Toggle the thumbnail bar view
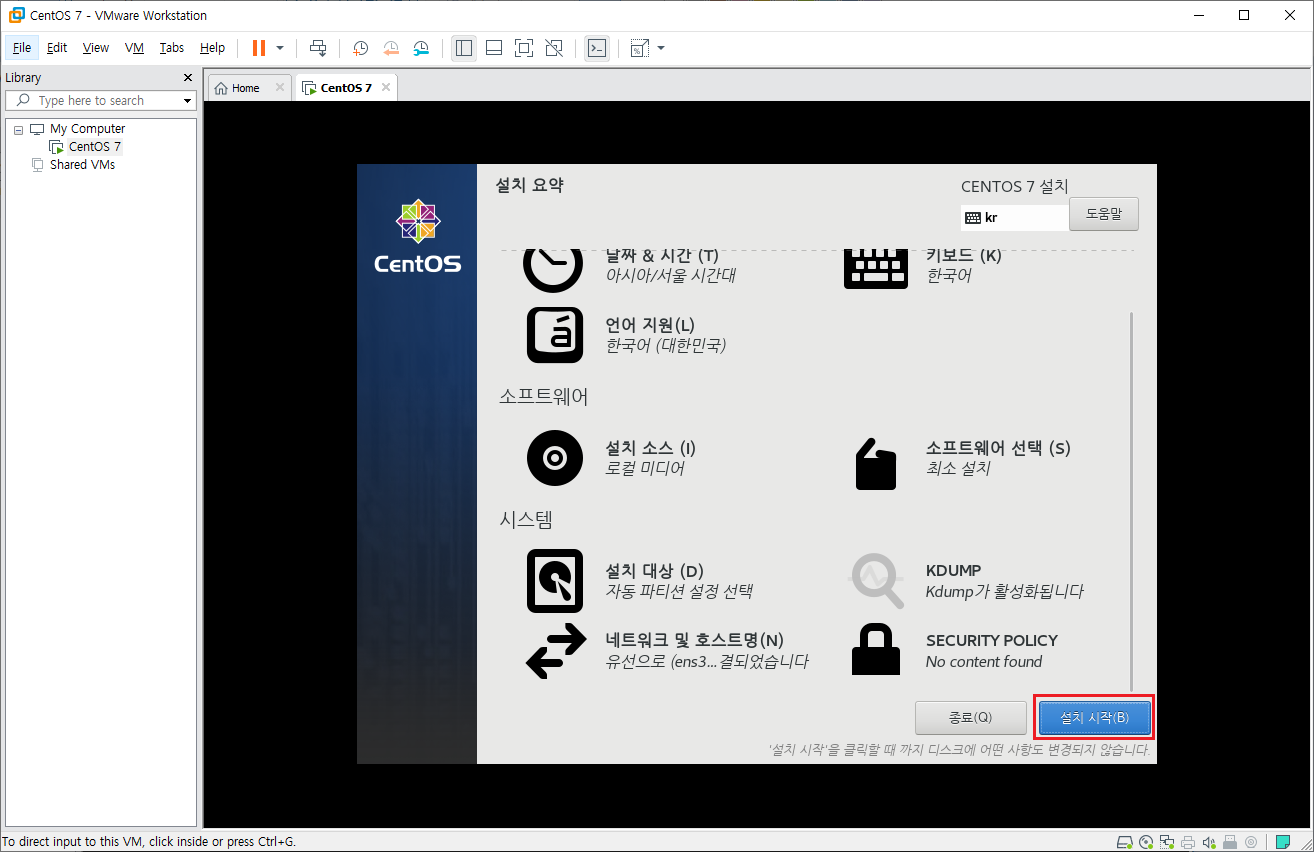Image resolution: width=1314 pixels, height=852 pixels. (x=494, y=48)
